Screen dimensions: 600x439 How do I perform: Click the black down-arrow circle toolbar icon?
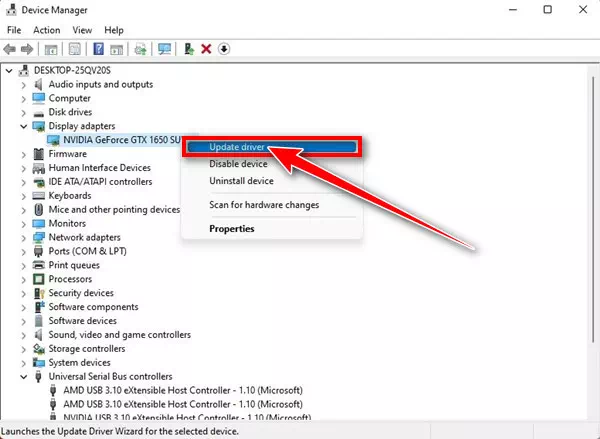pyautogui.click(x=224, y=48)
